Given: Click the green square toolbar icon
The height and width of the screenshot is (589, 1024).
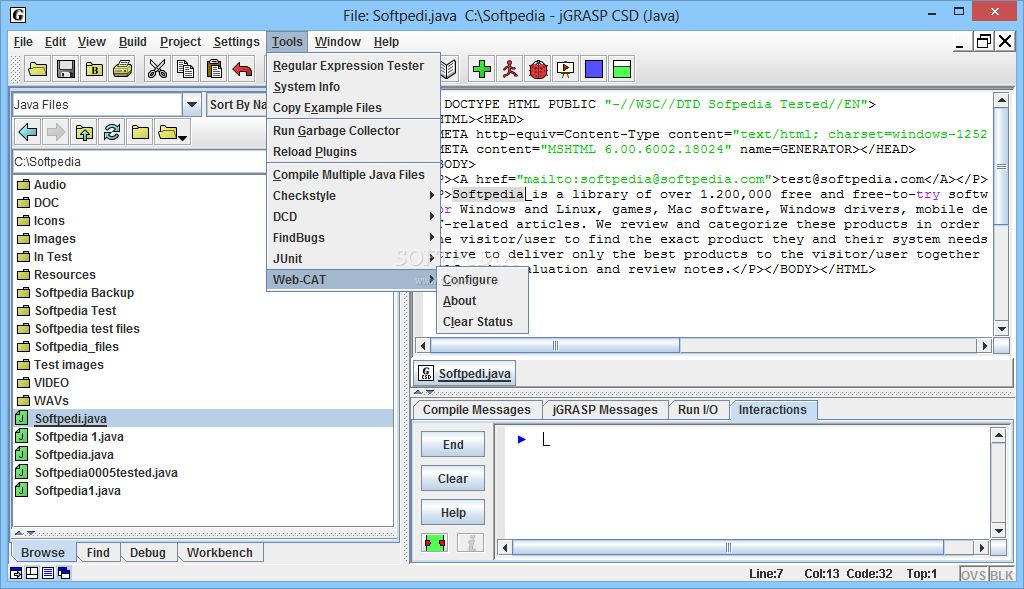Looking at the screenshot, I should [622, 69].
